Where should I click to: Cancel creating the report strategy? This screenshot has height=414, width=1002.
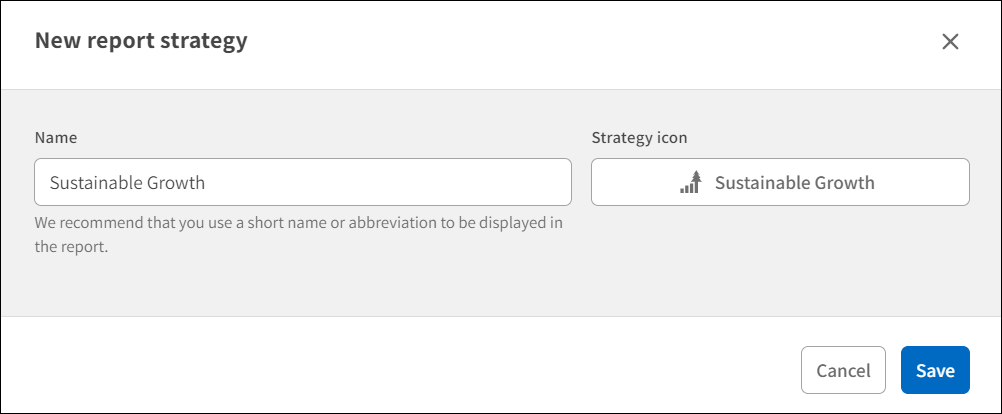coord(843,370)
